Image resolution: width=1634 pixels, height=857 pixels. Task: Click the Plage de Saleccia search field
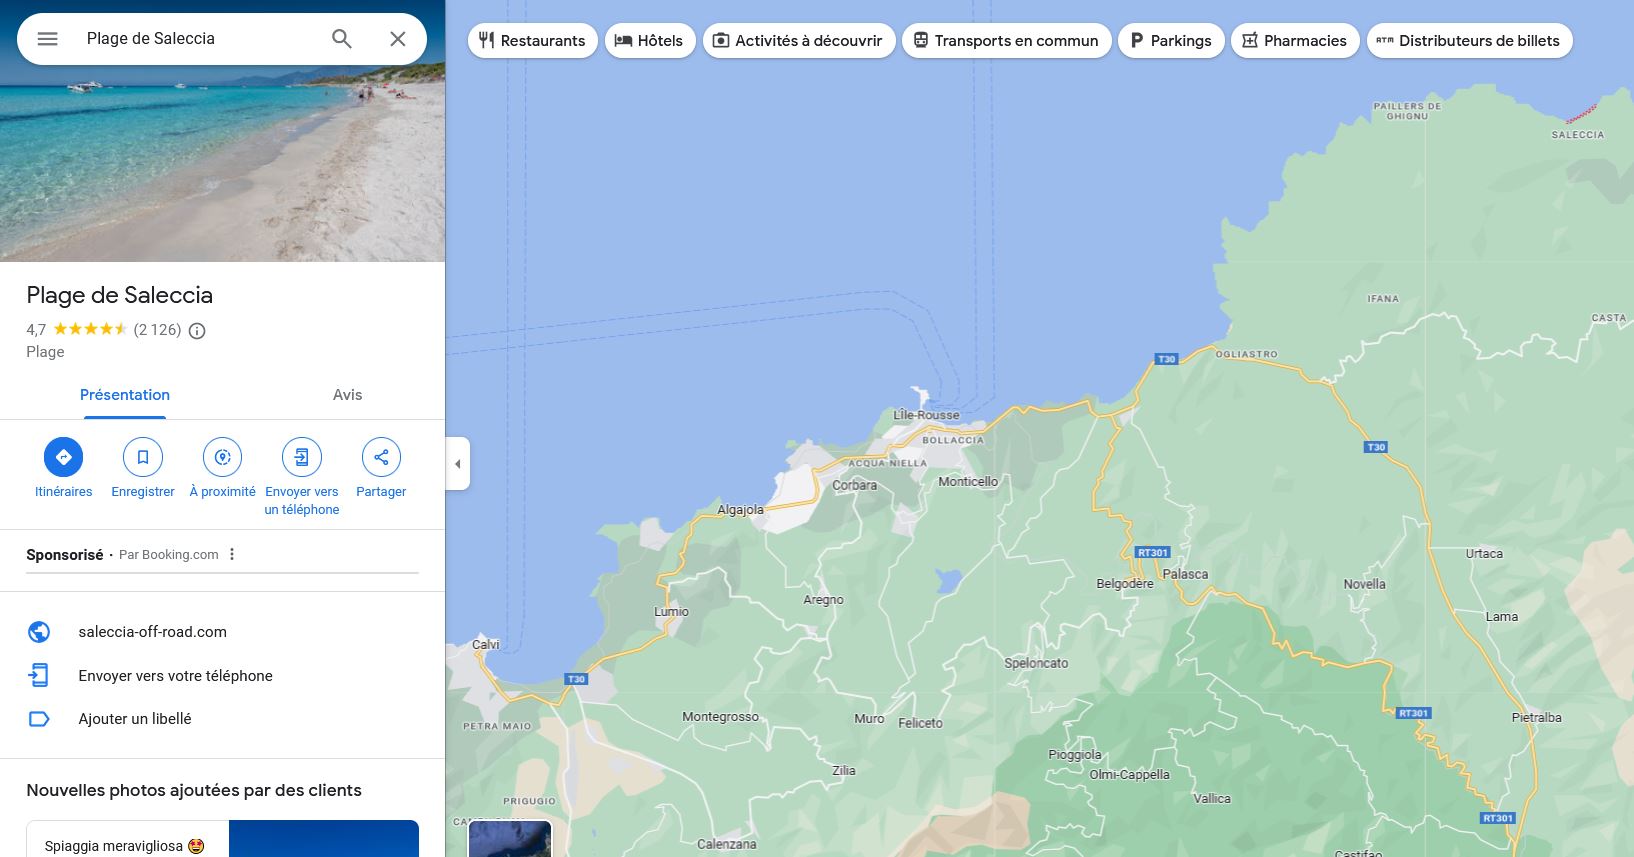click(x=200, y=39)
